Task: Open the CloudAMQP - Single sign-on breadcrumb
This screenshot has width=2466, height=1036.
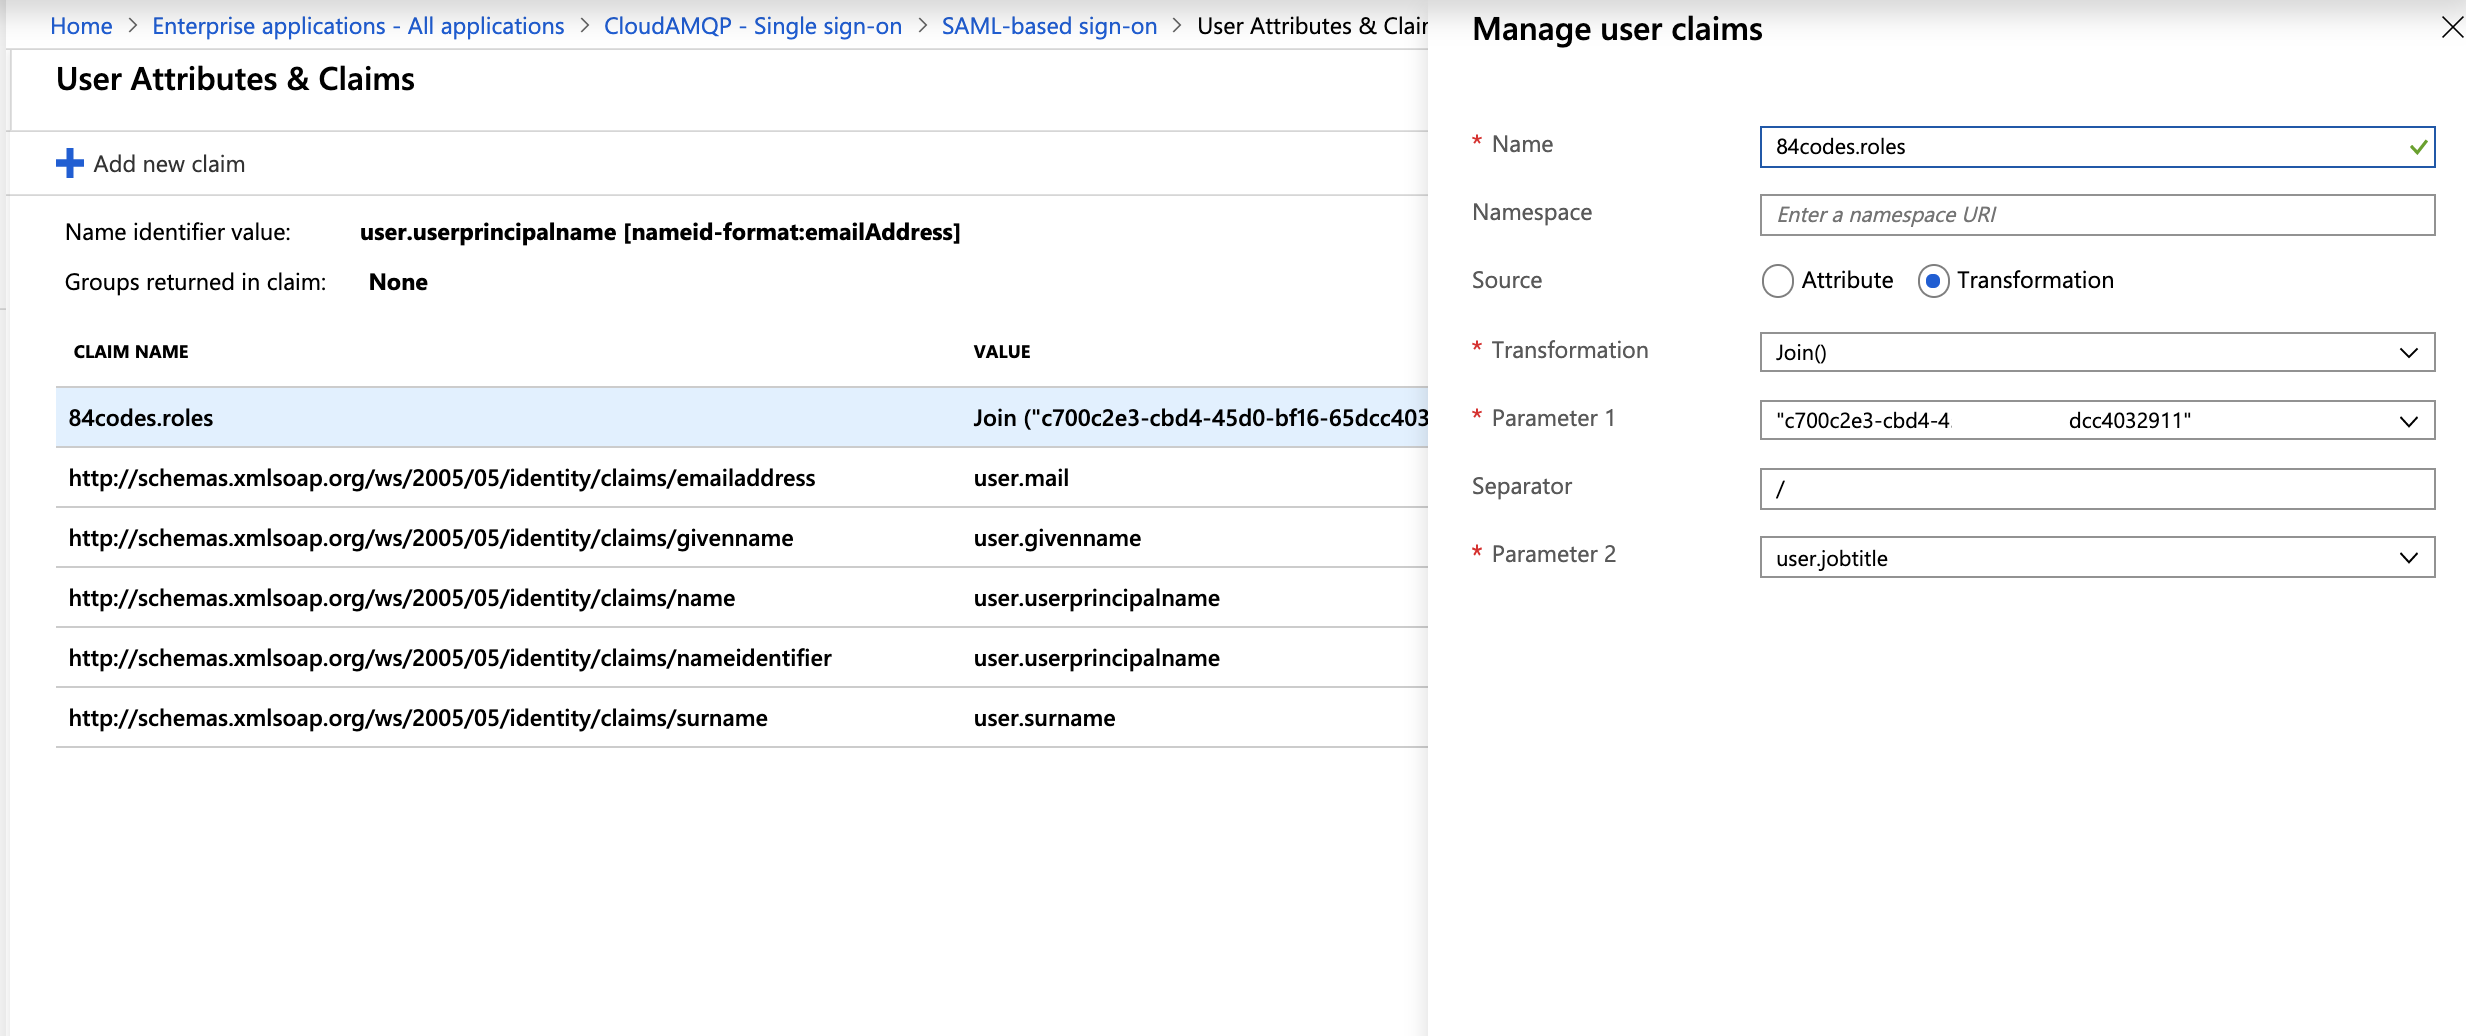Action: click(x=753, y=26)
